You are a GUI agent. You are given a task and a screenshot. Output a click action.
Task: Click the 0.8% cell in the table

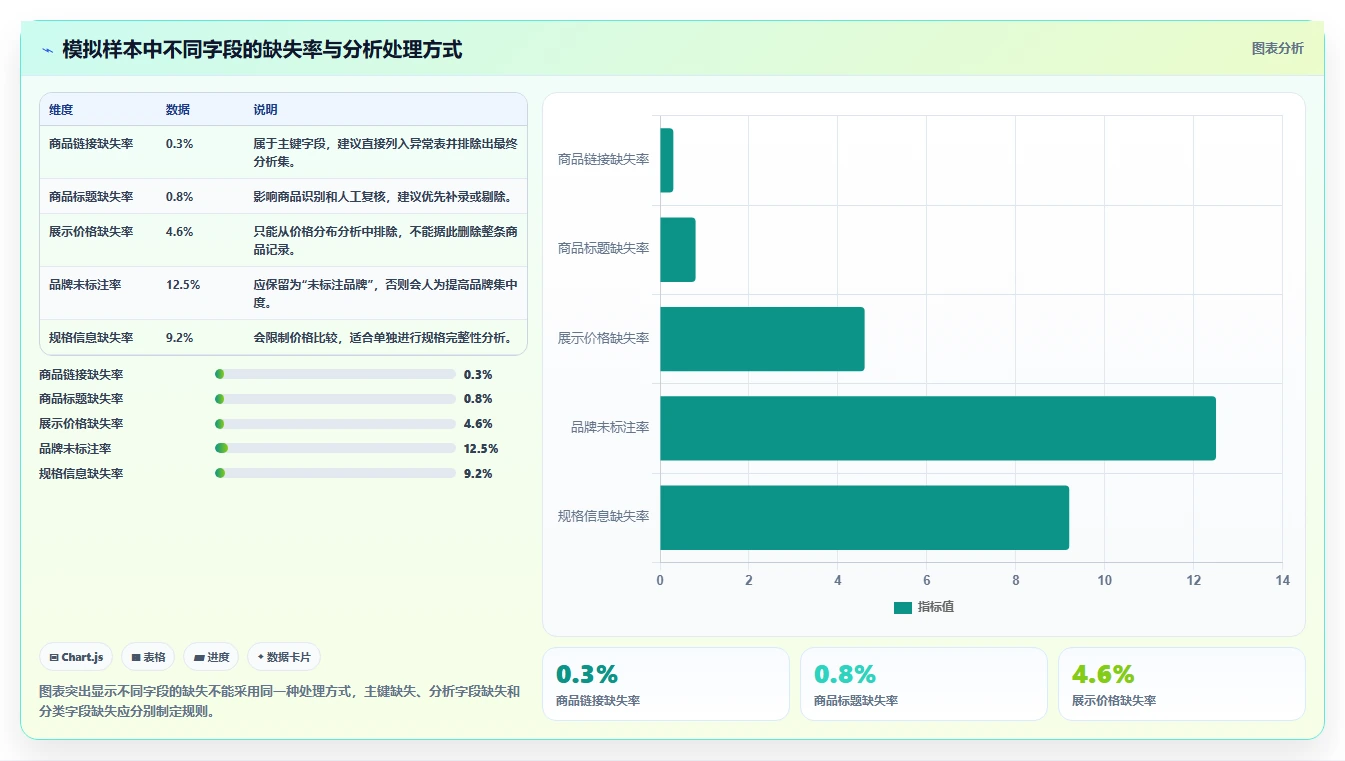[x=179, y=196]
